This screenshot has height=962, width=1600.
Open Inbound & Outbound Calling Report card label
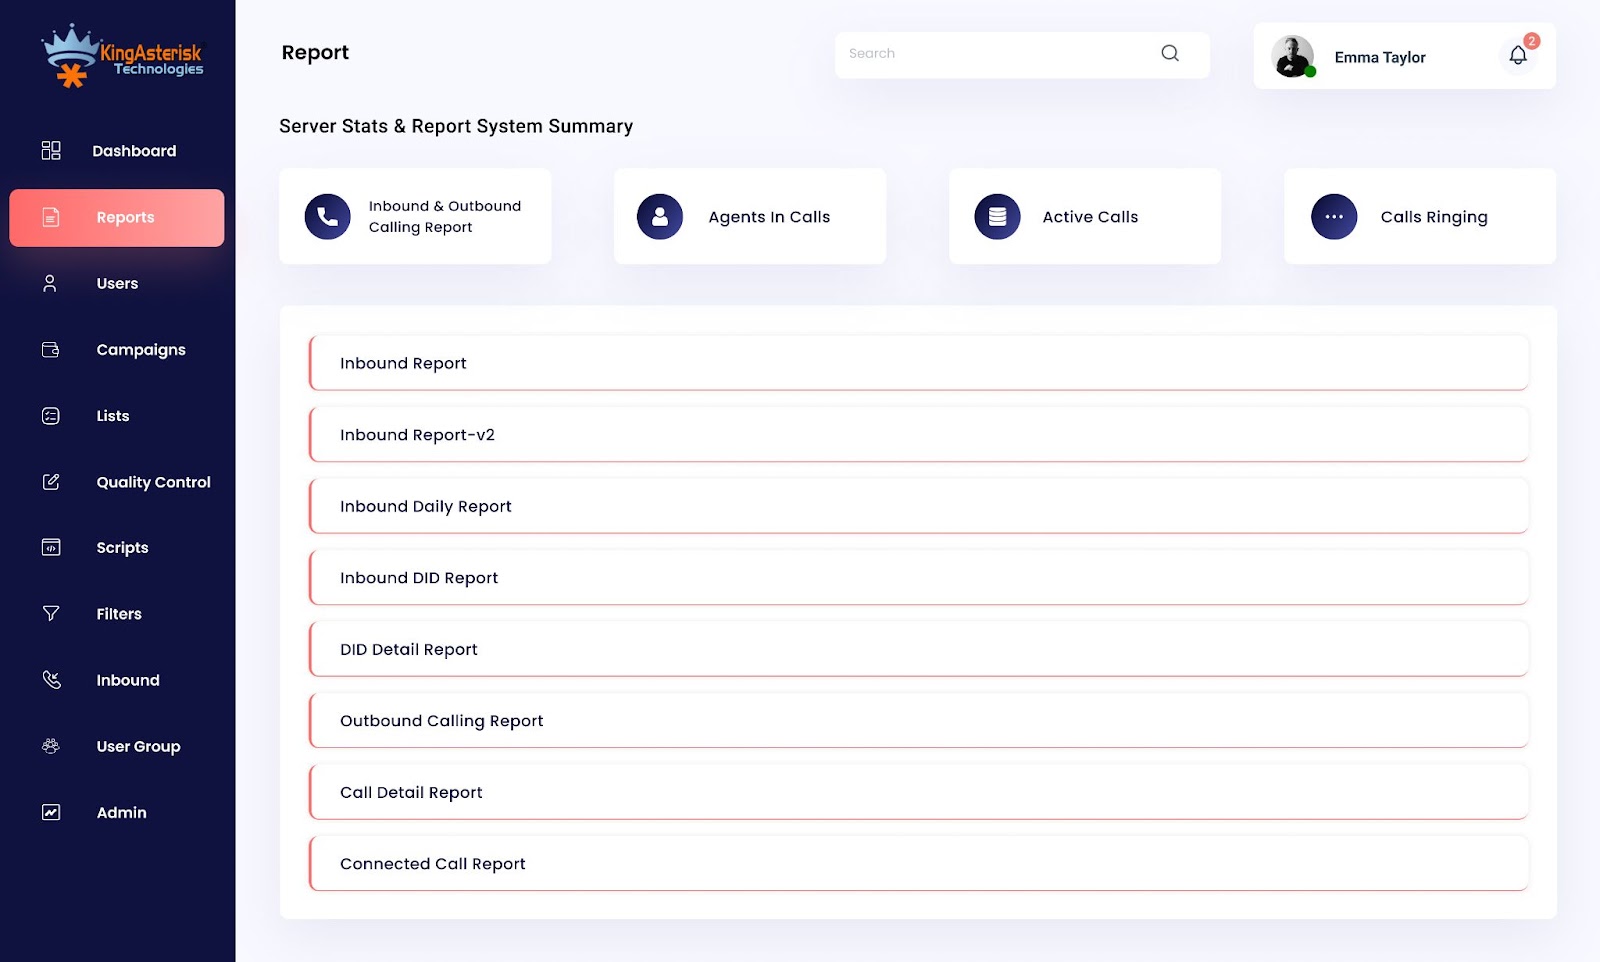[445, 216]
